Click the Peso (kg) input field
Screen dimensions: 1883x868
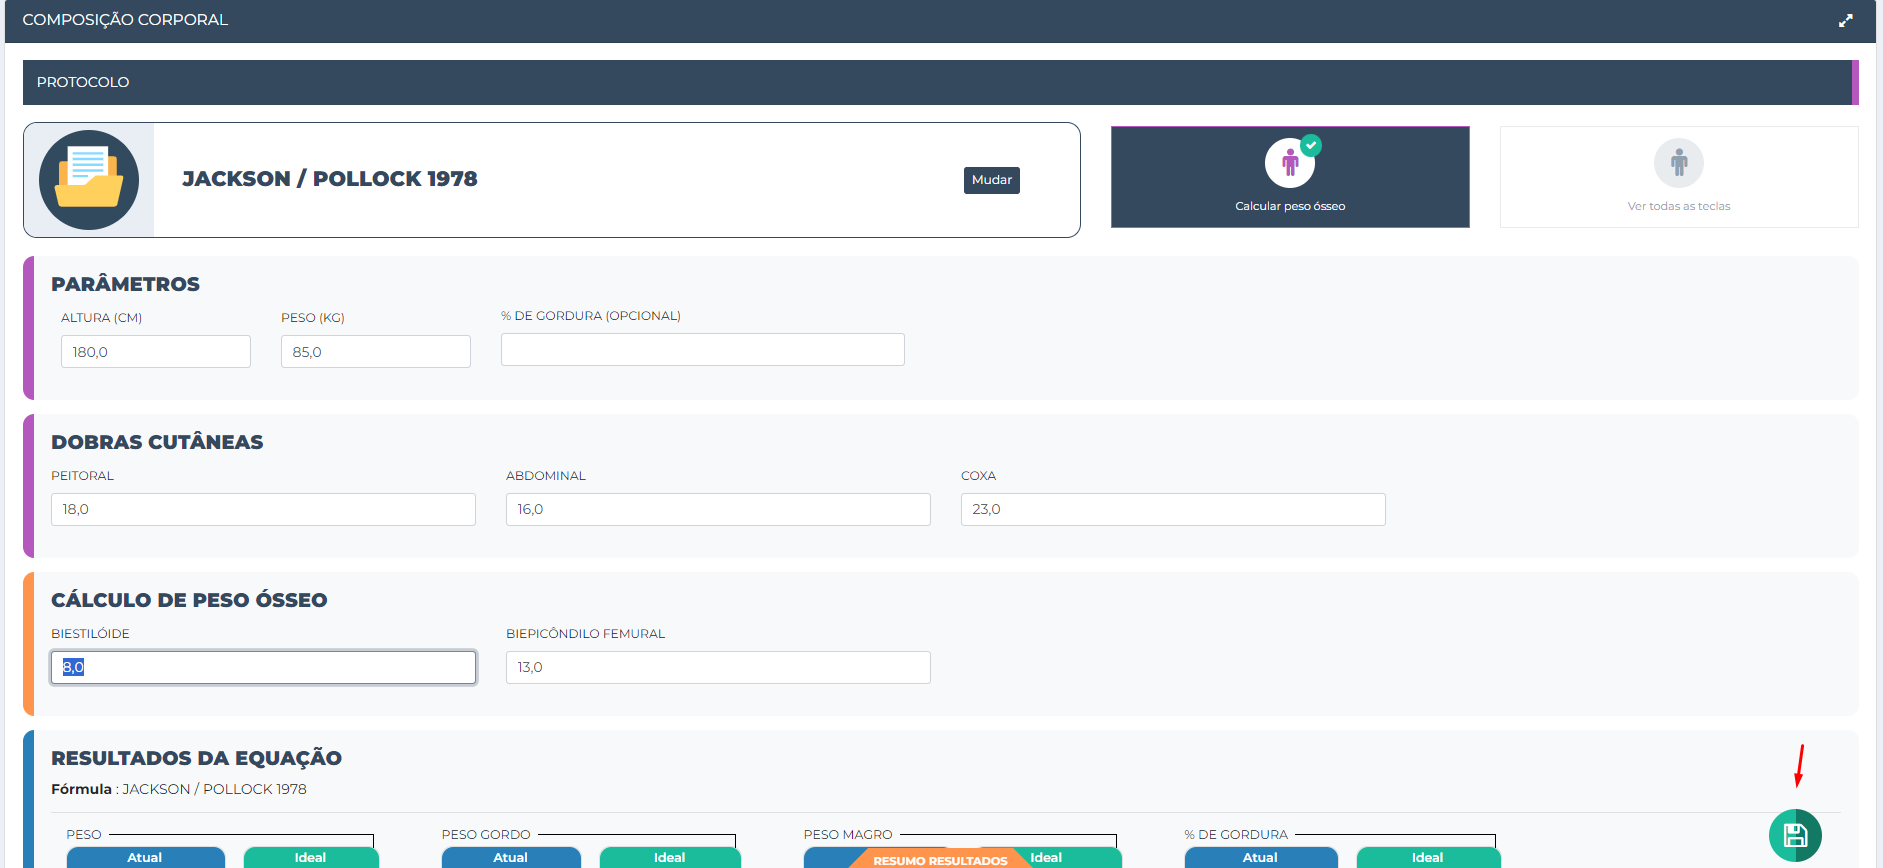375,352
